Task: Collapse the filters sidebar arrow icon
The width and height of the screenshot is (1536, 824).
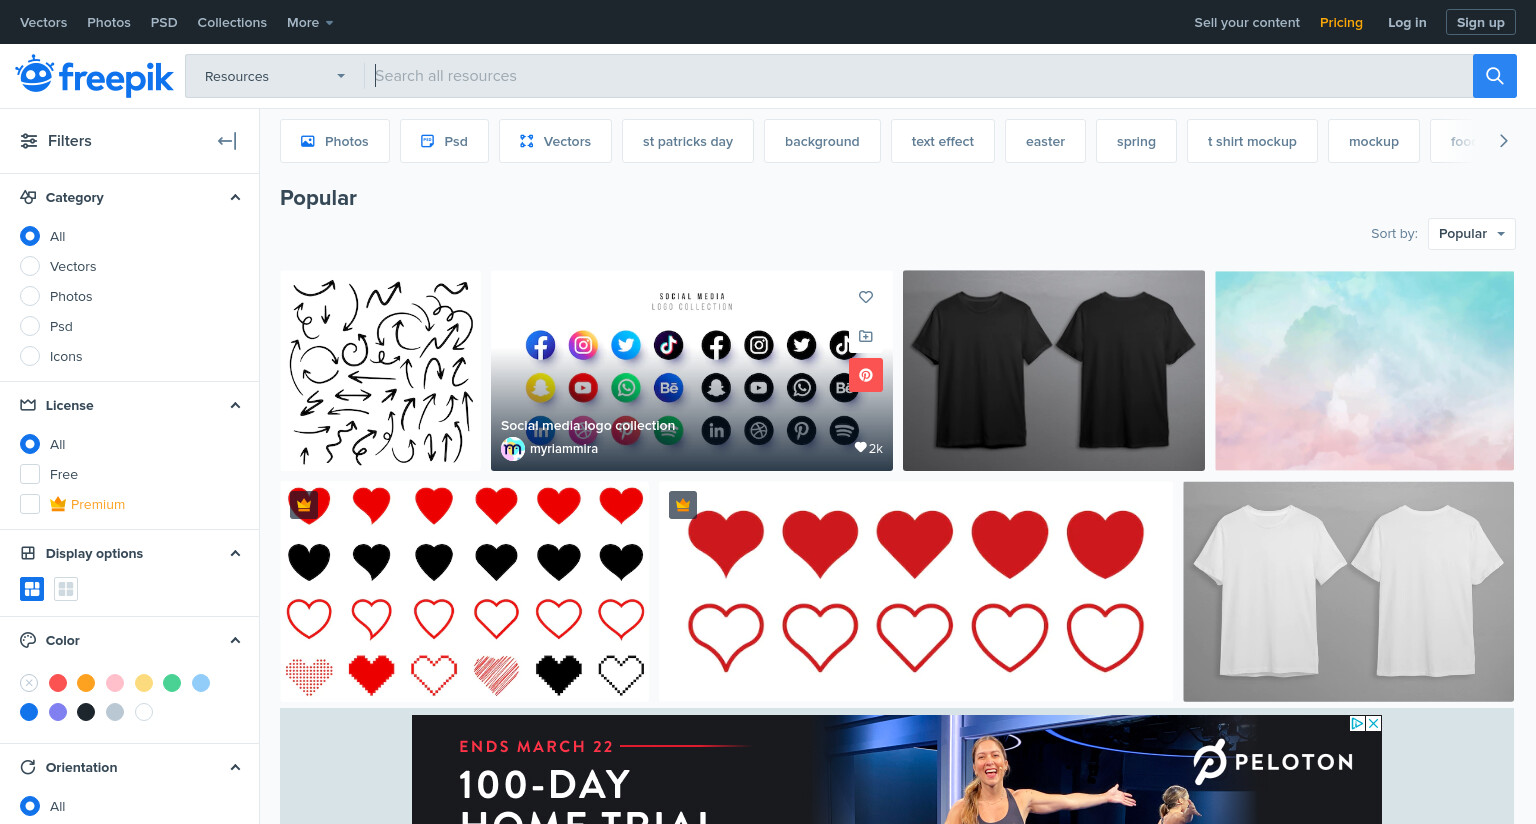Action: pyautogui.click(x=227, y=141)
